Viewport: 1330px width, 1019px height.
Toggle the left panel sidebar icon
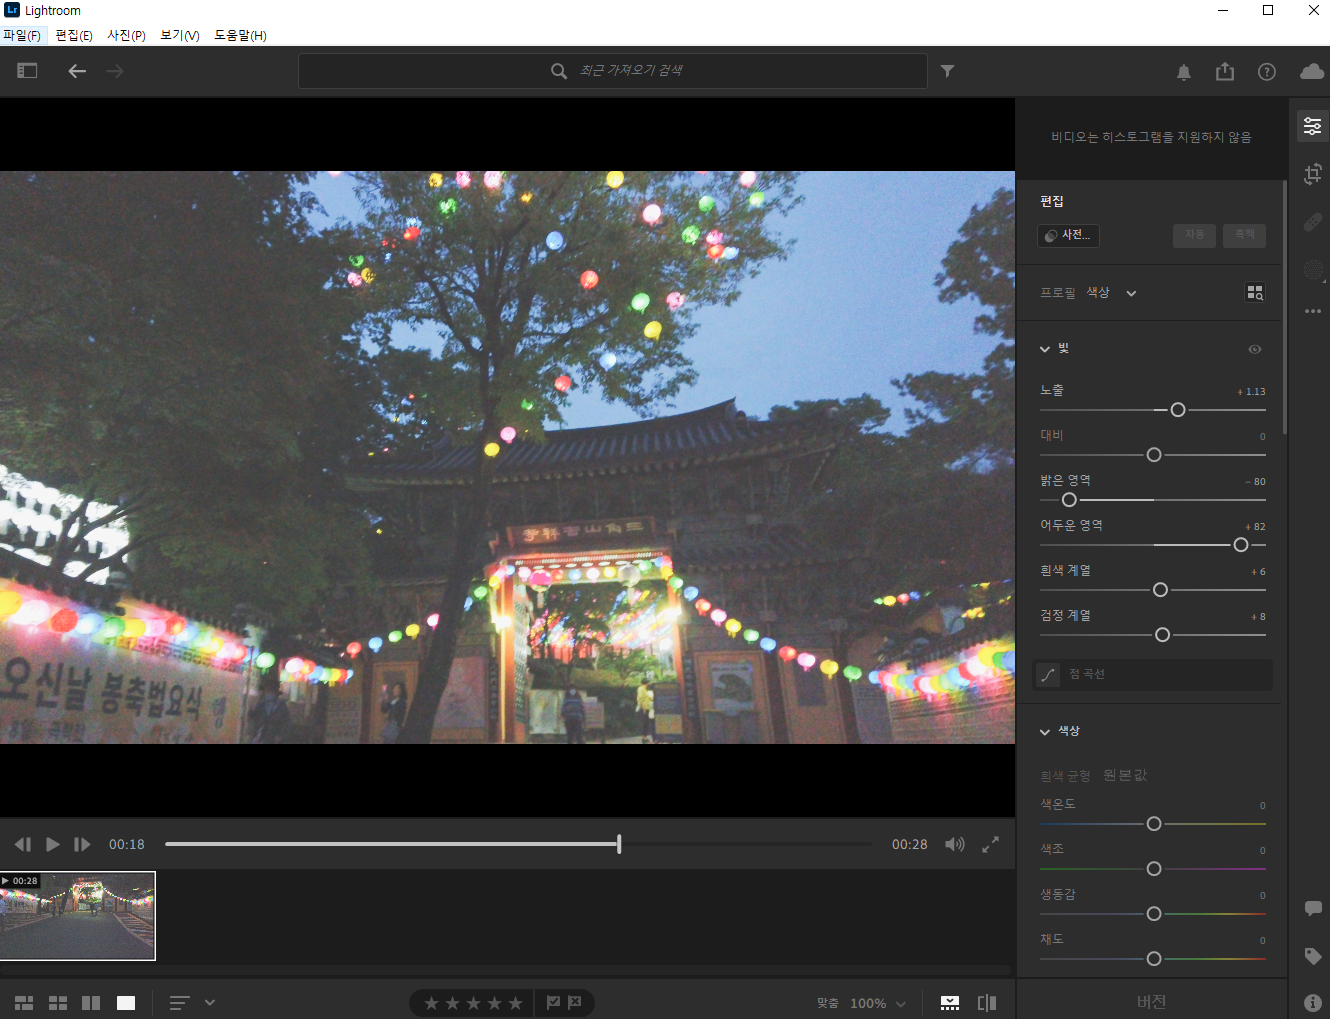tap(27, 71)
